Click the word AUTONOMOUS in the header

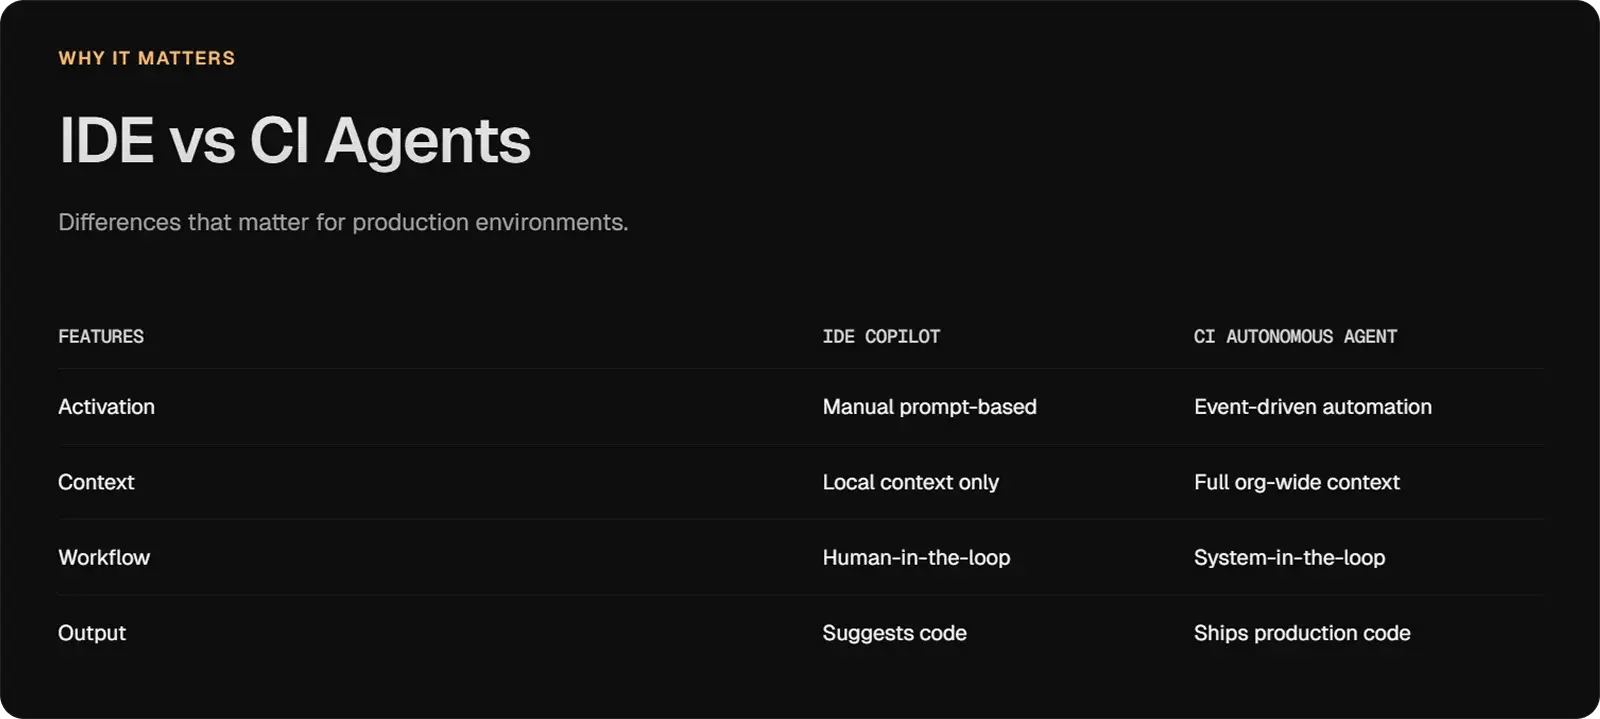point(1279,337)
